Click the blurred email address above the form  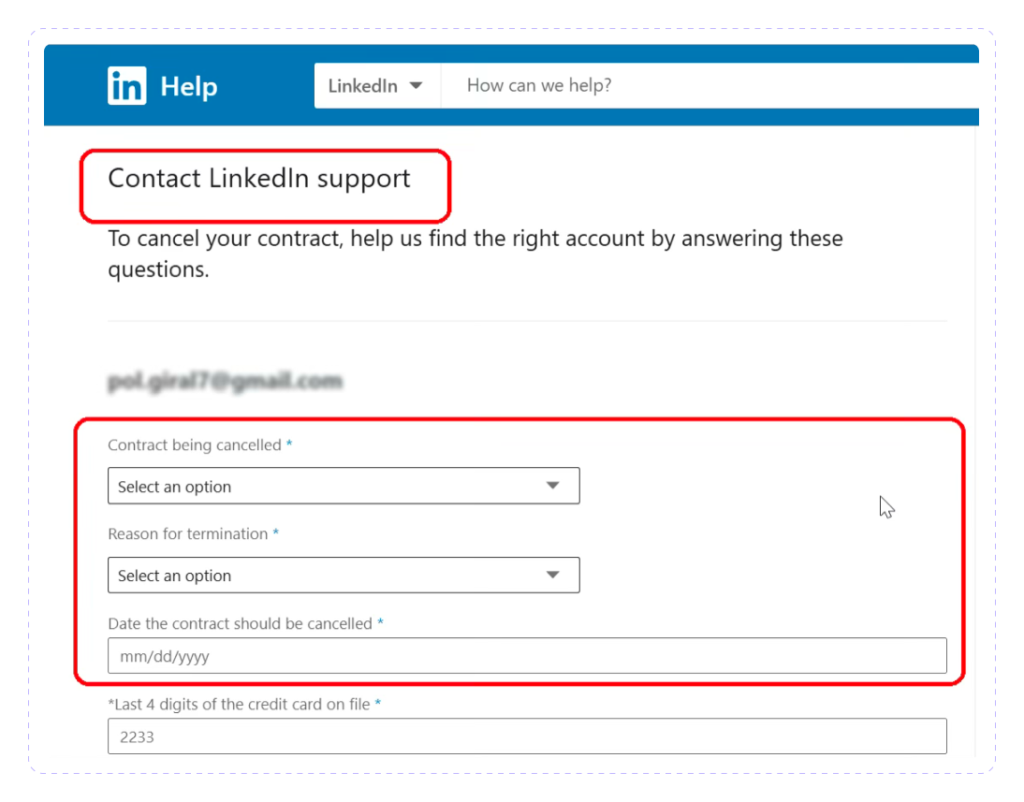tap(225, 382)
